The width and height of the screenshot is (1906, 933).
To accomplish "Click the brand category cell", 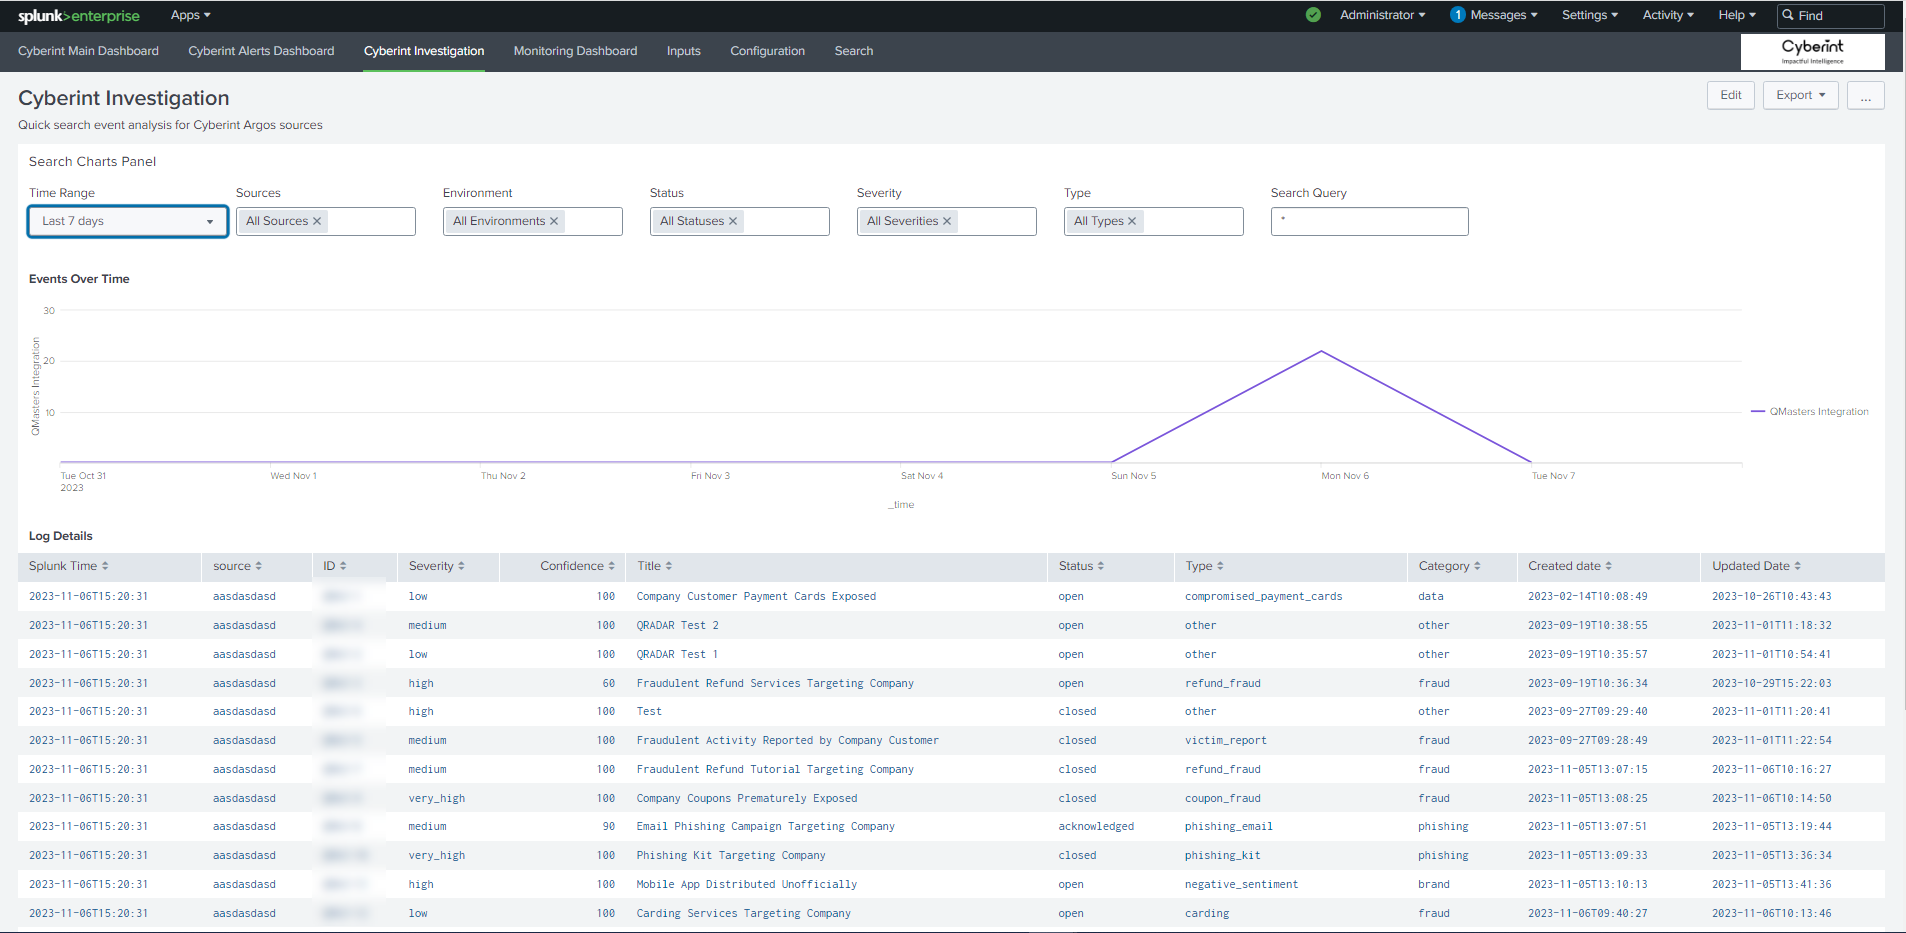I will click(x=1433, y=884).
